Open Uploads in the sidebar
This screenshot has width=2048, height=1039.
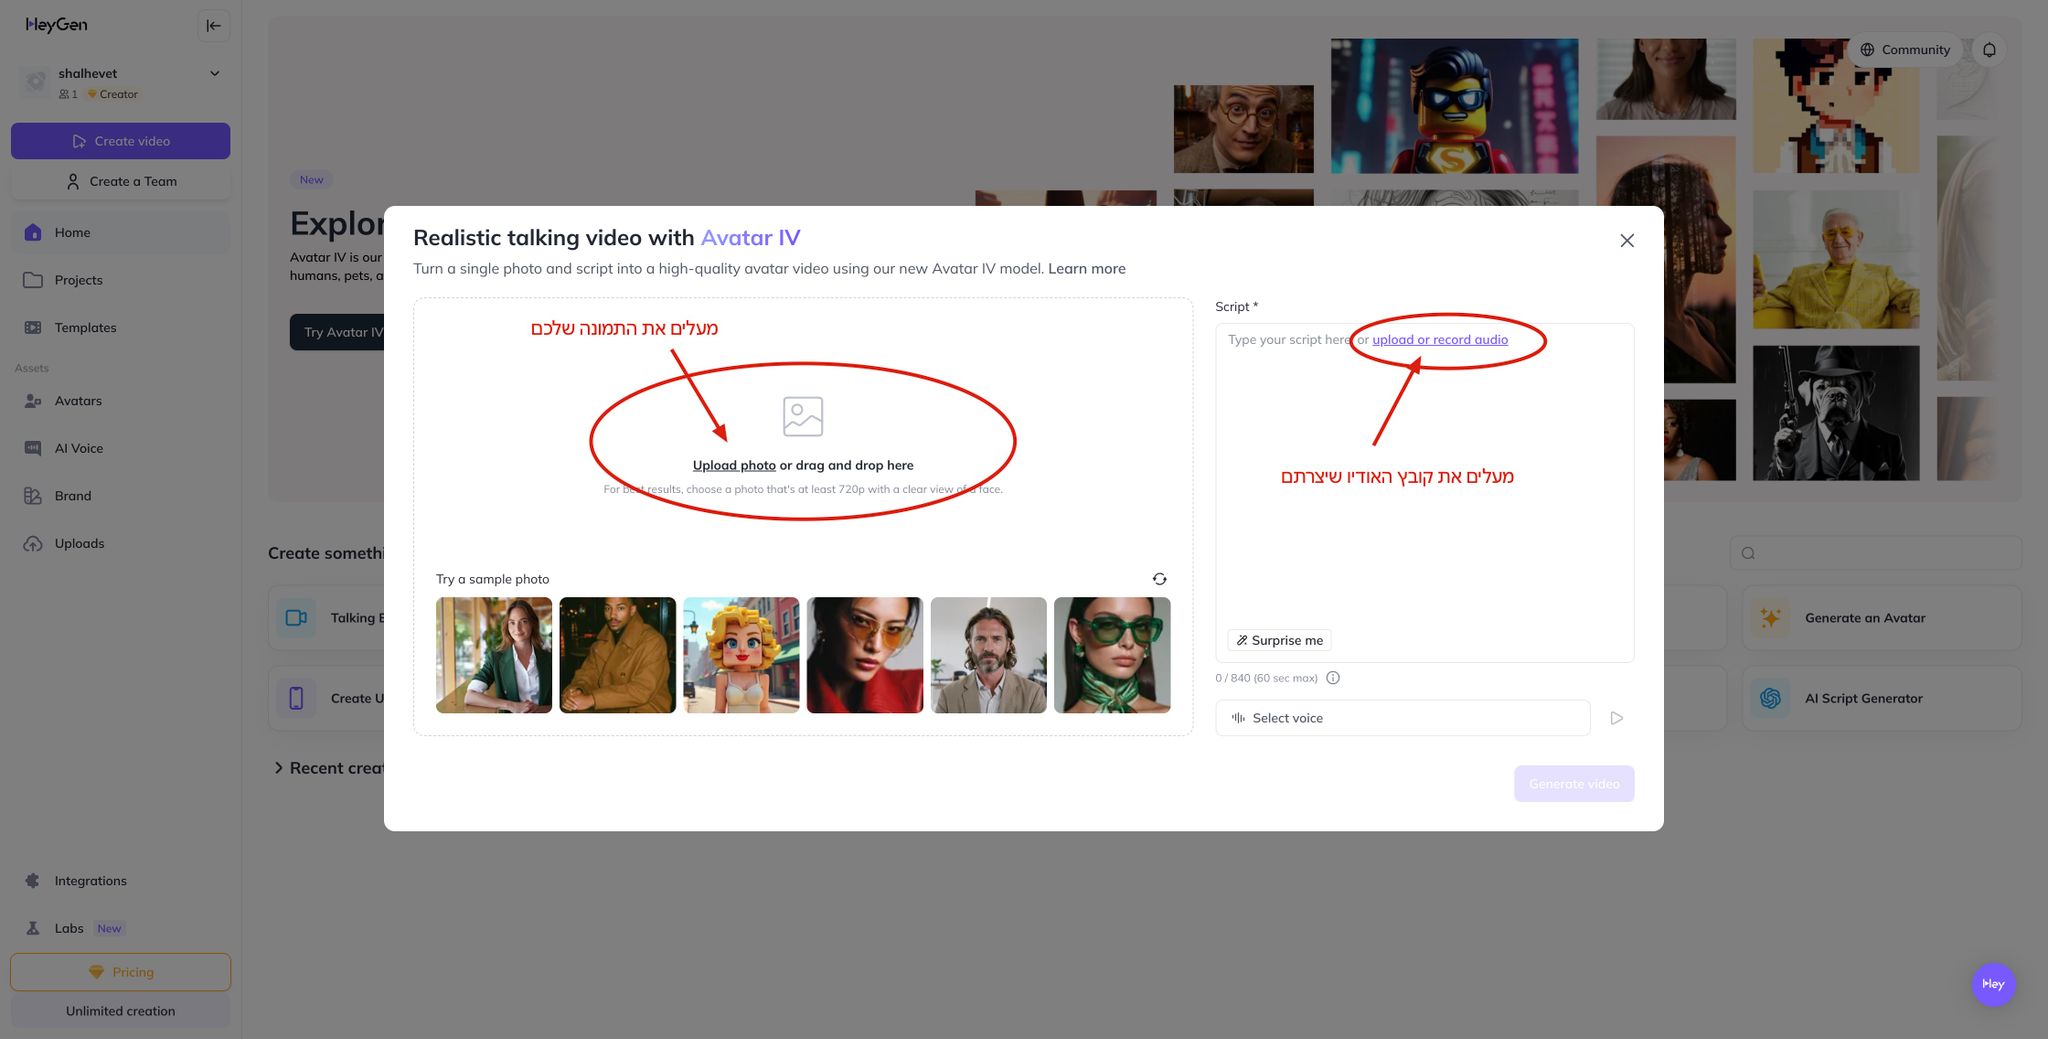[x=120, y=543]
